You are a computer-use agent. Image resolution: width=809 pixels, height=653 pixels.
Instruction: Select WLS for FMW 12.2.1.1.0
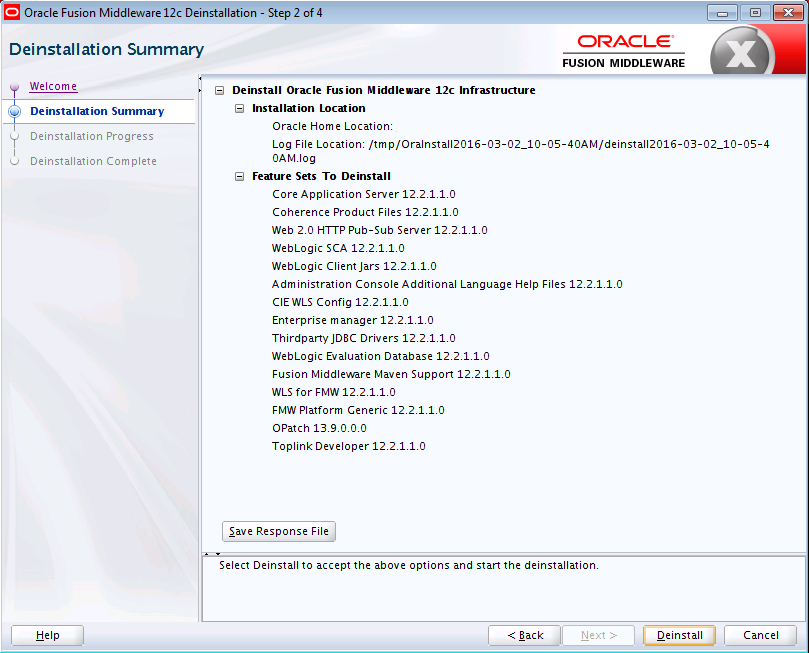(334, 393)
